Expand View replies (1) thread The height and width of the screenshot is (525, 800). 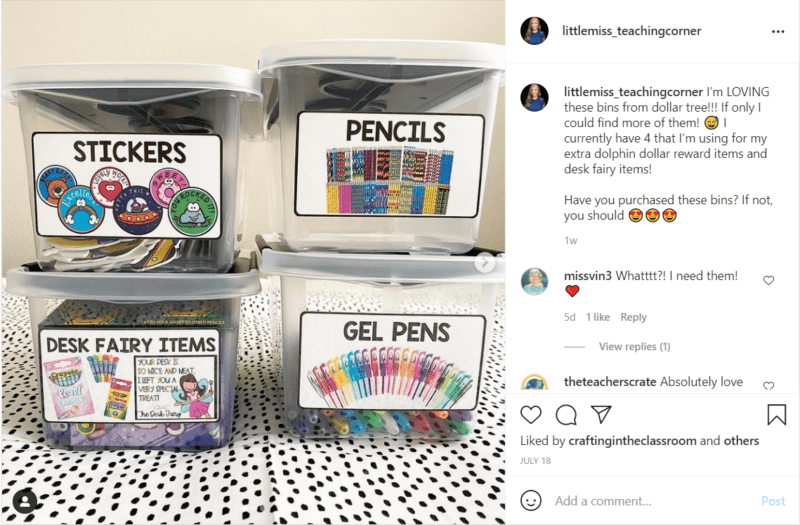(634, 346)
